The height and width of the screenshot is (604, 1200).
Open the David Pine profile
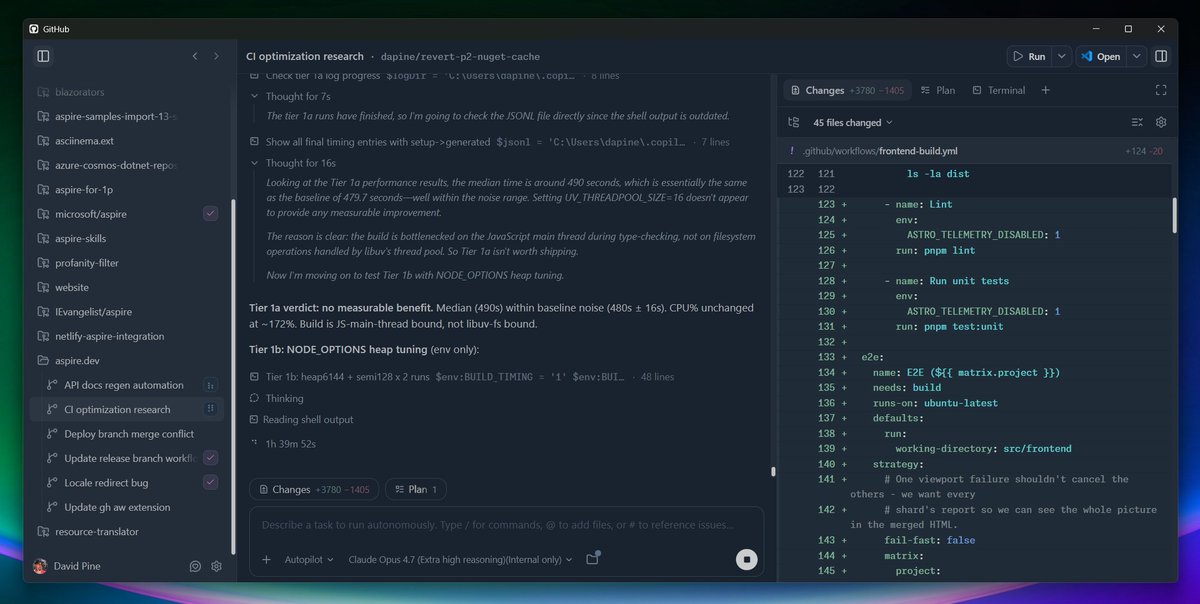[x=67, y=566]
